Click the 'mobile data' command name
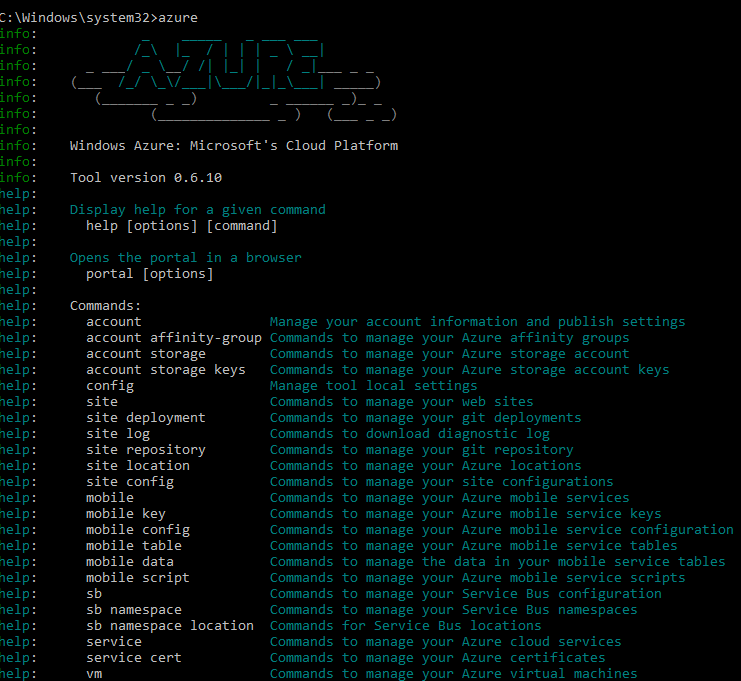Image resolution: width=741 pixels, height=681 pixels. (130, 562)
